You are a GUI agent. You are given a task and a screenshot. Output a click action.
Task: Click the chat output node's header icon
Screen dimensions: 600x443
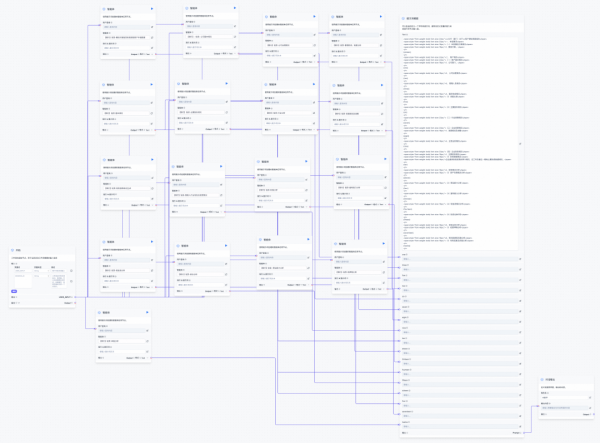point(542,379)
